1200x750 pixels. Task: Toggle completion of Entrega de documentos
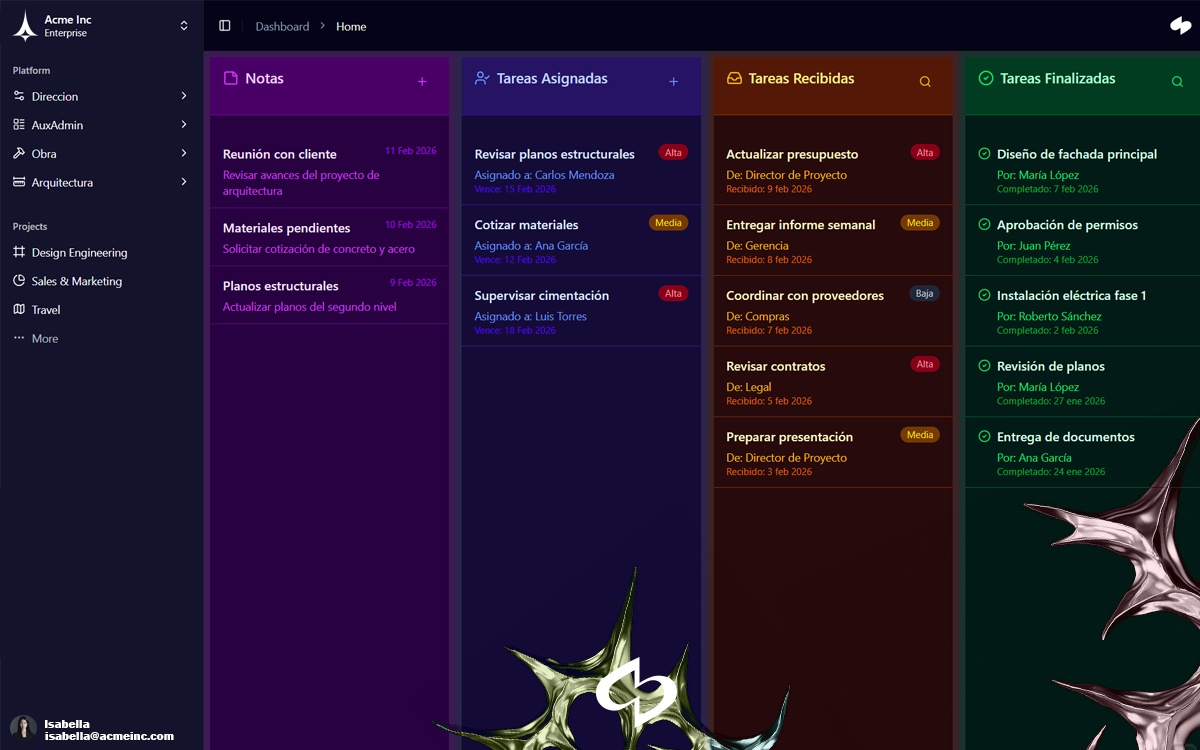click(x=982, y=437)
